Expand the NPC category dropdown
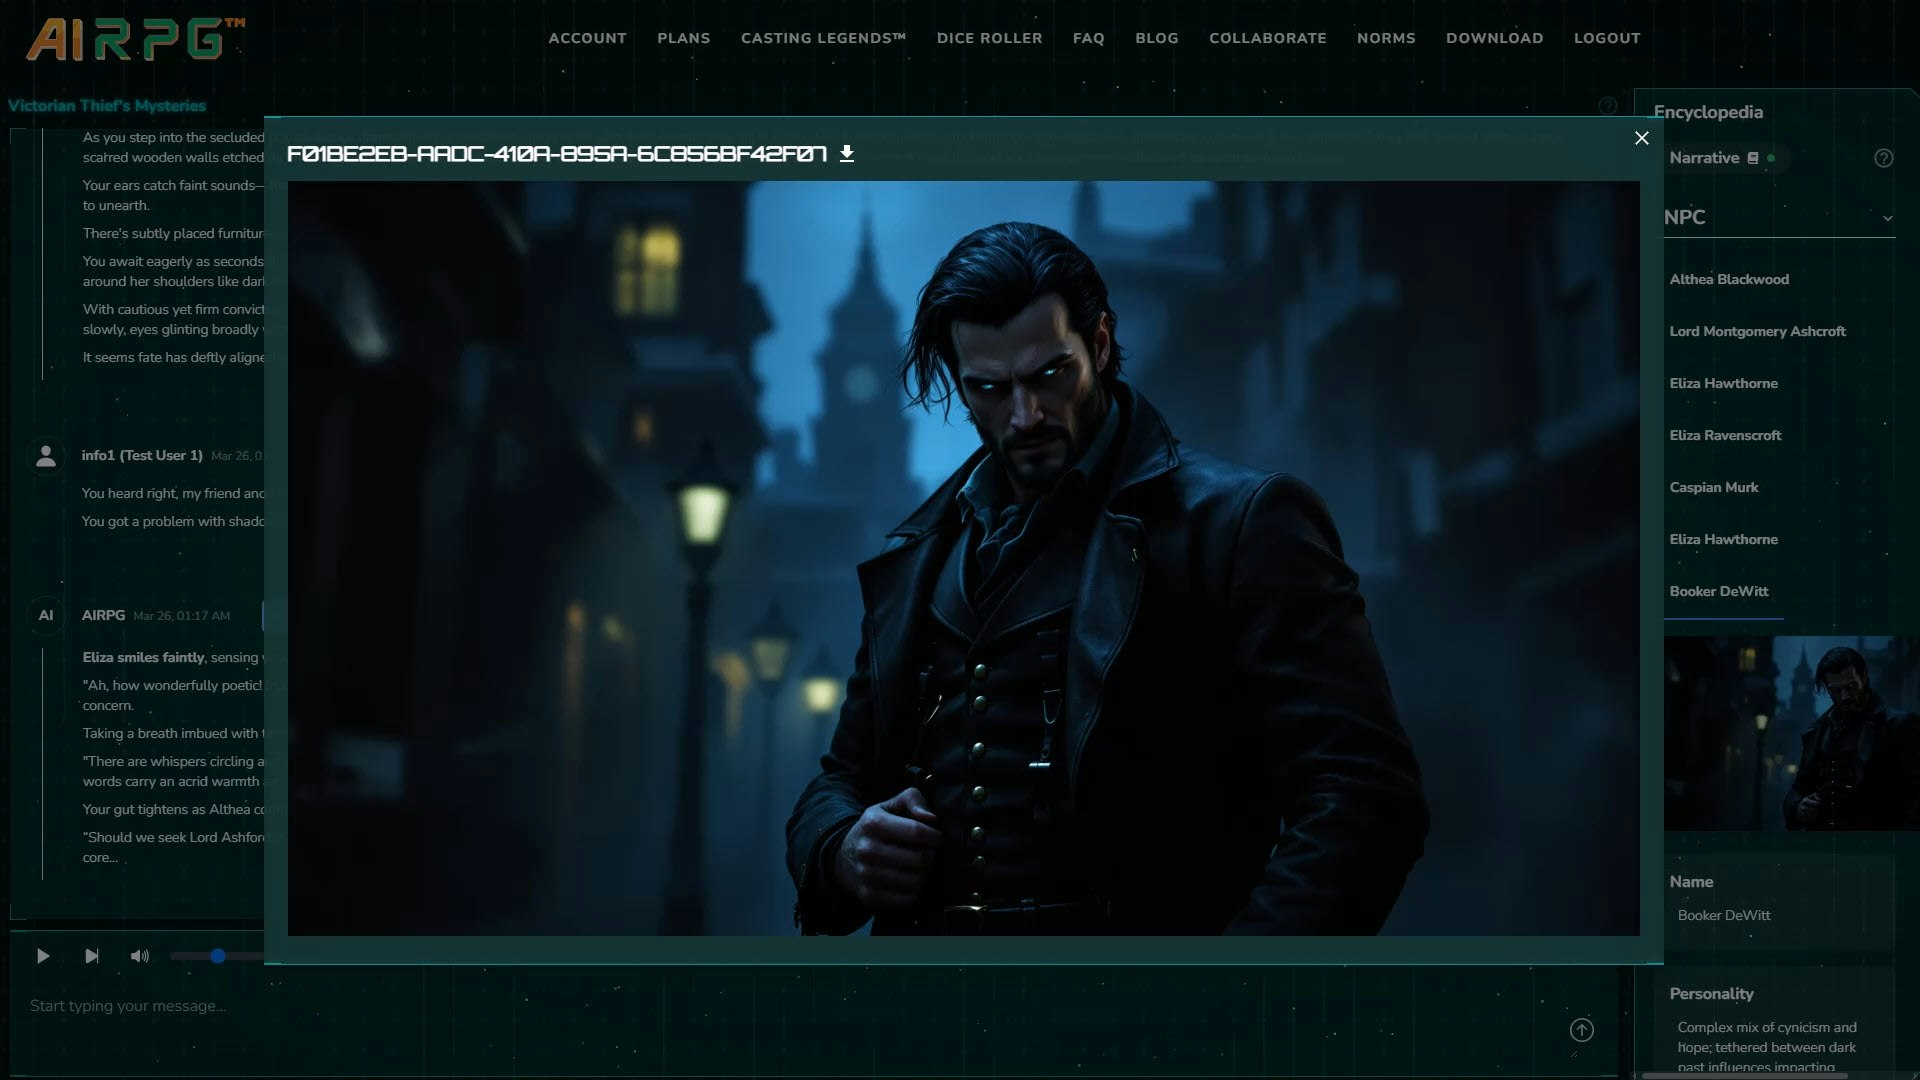This screenshot has width=1920, height=1080. [x=1886, y=218]
